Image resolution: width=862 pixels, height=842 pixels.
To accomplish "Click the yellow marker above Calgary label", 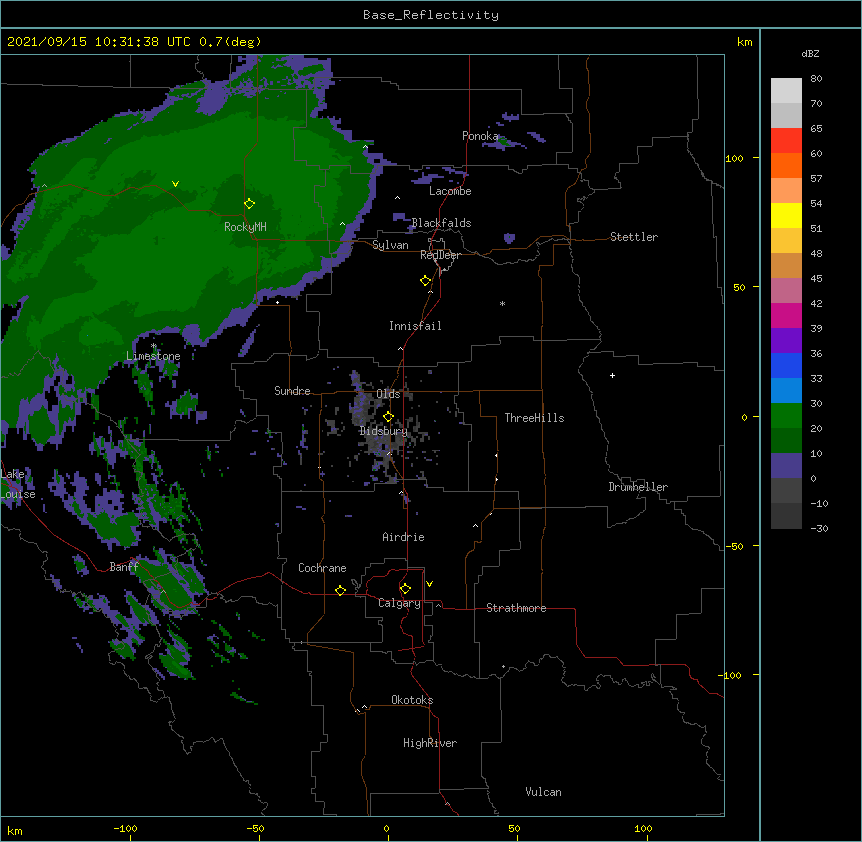I will (405, 589).
